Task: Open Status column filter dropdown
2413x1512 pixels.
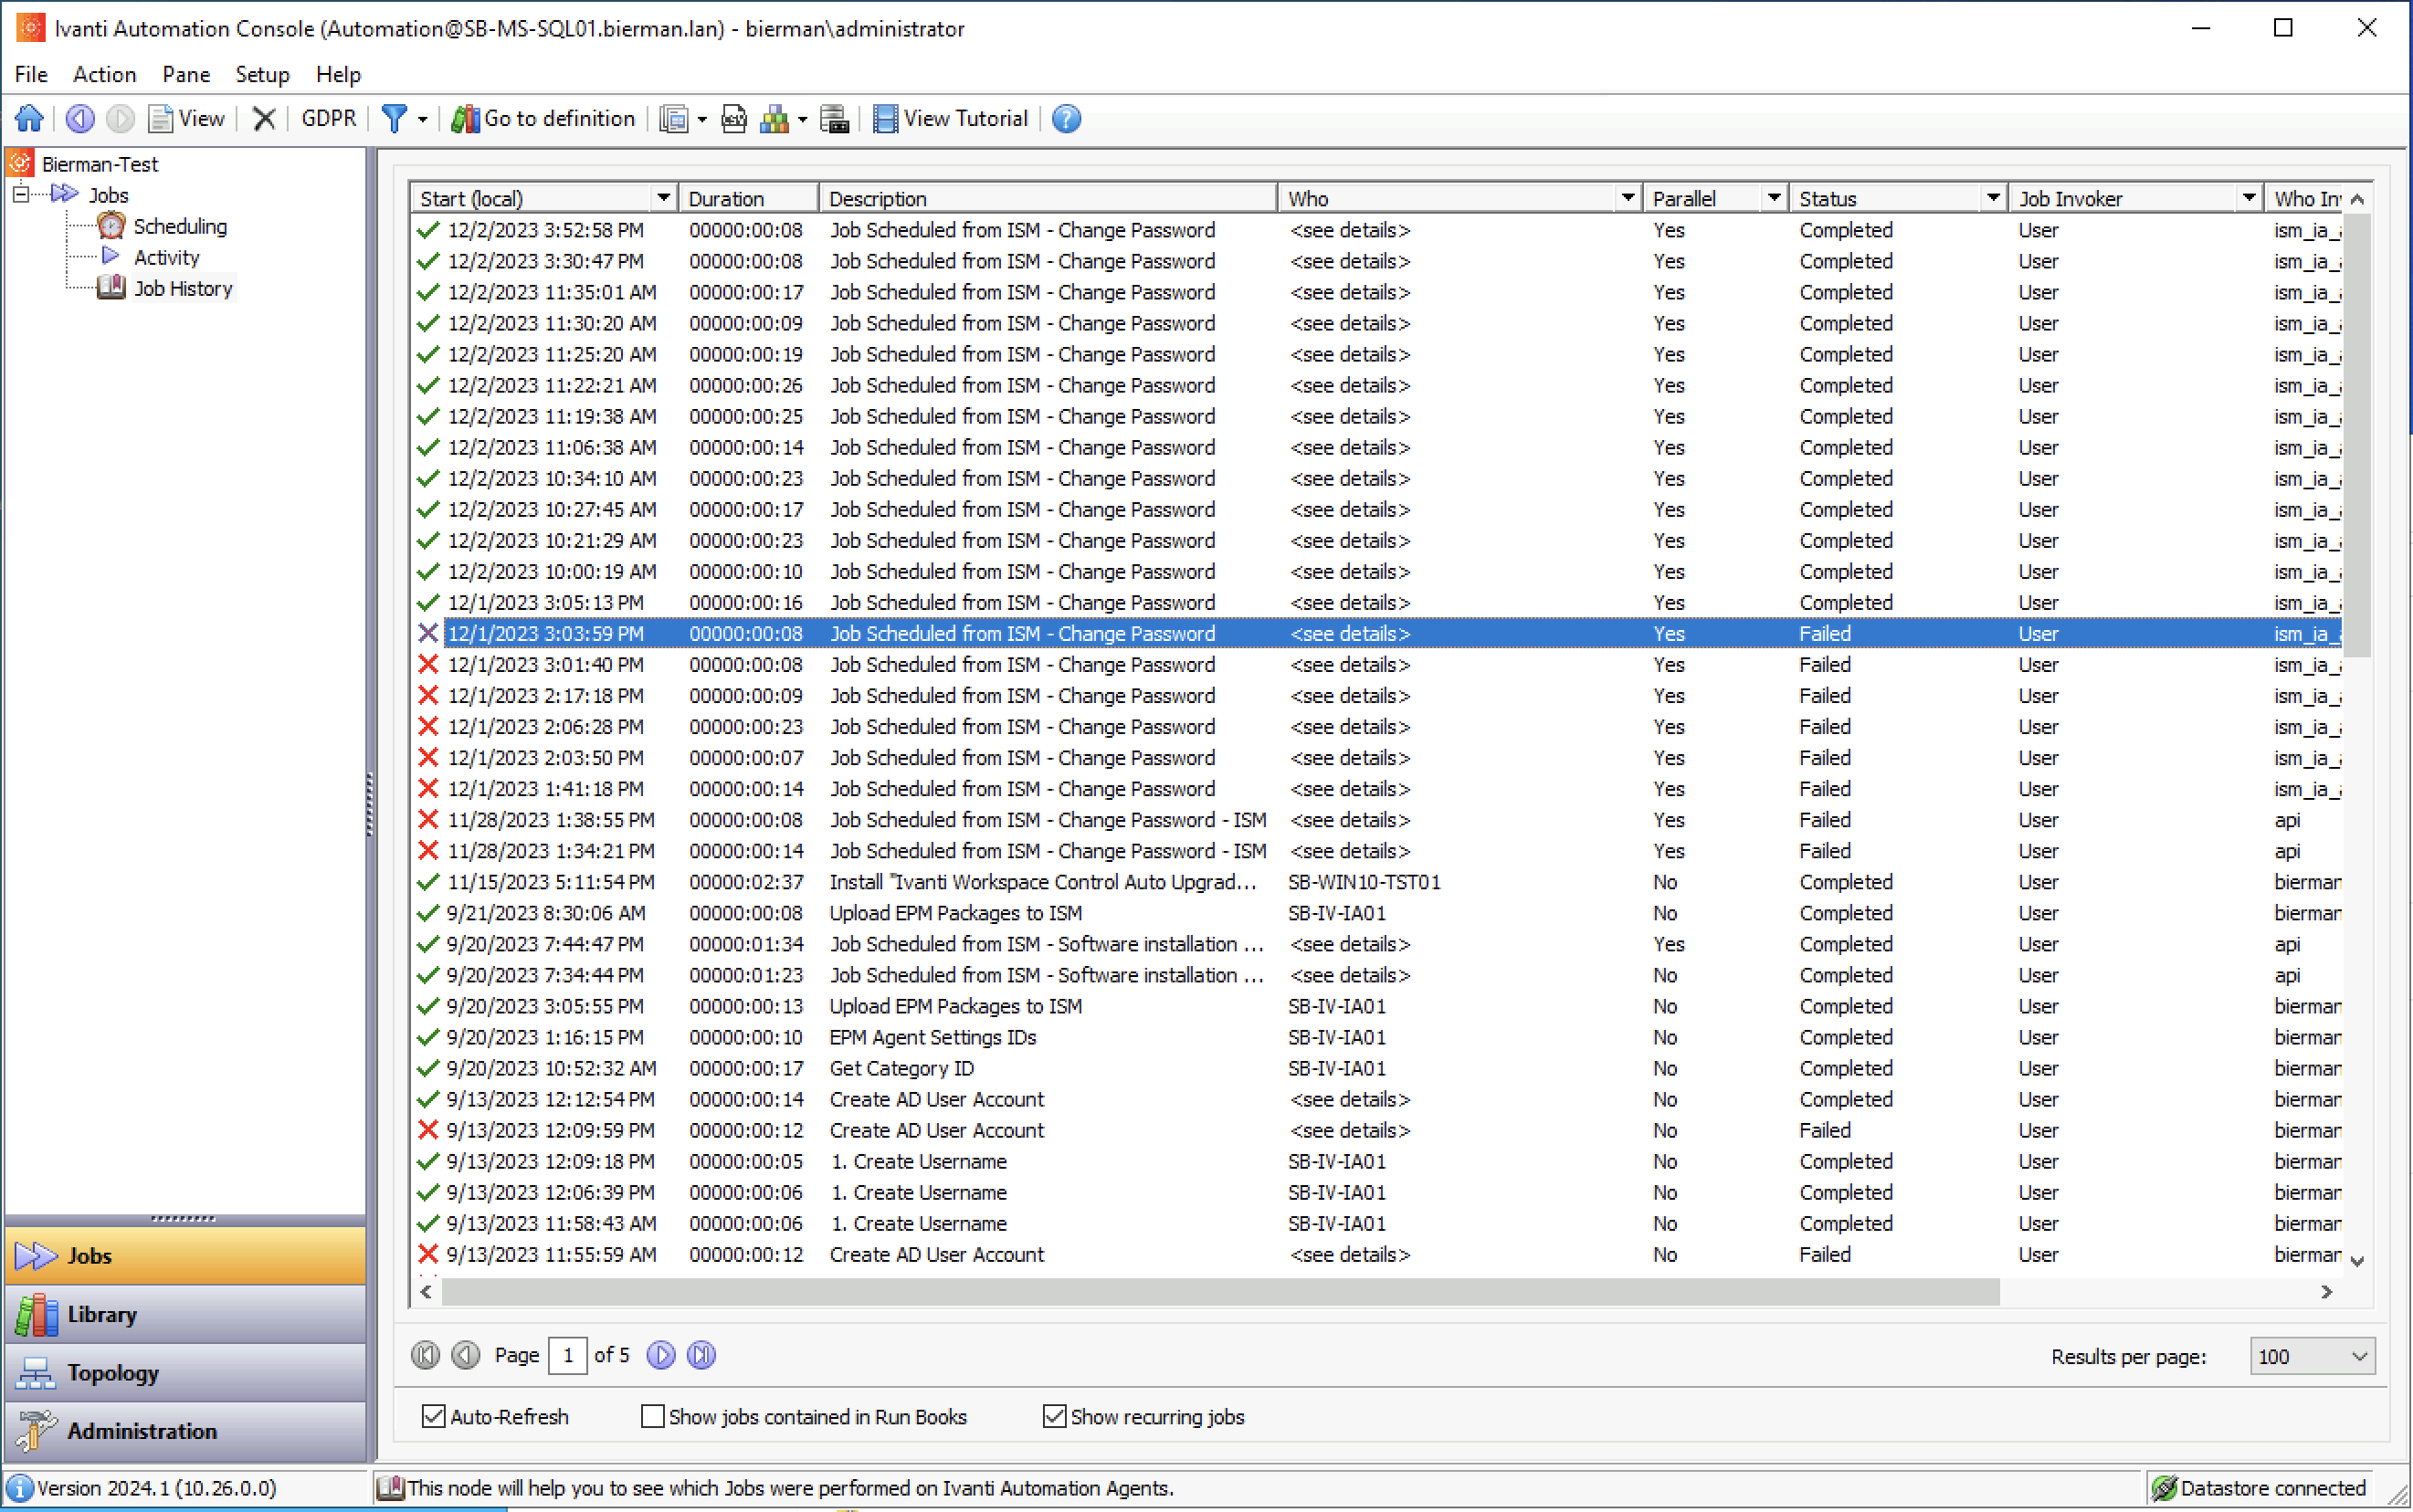Action: 1993,198
